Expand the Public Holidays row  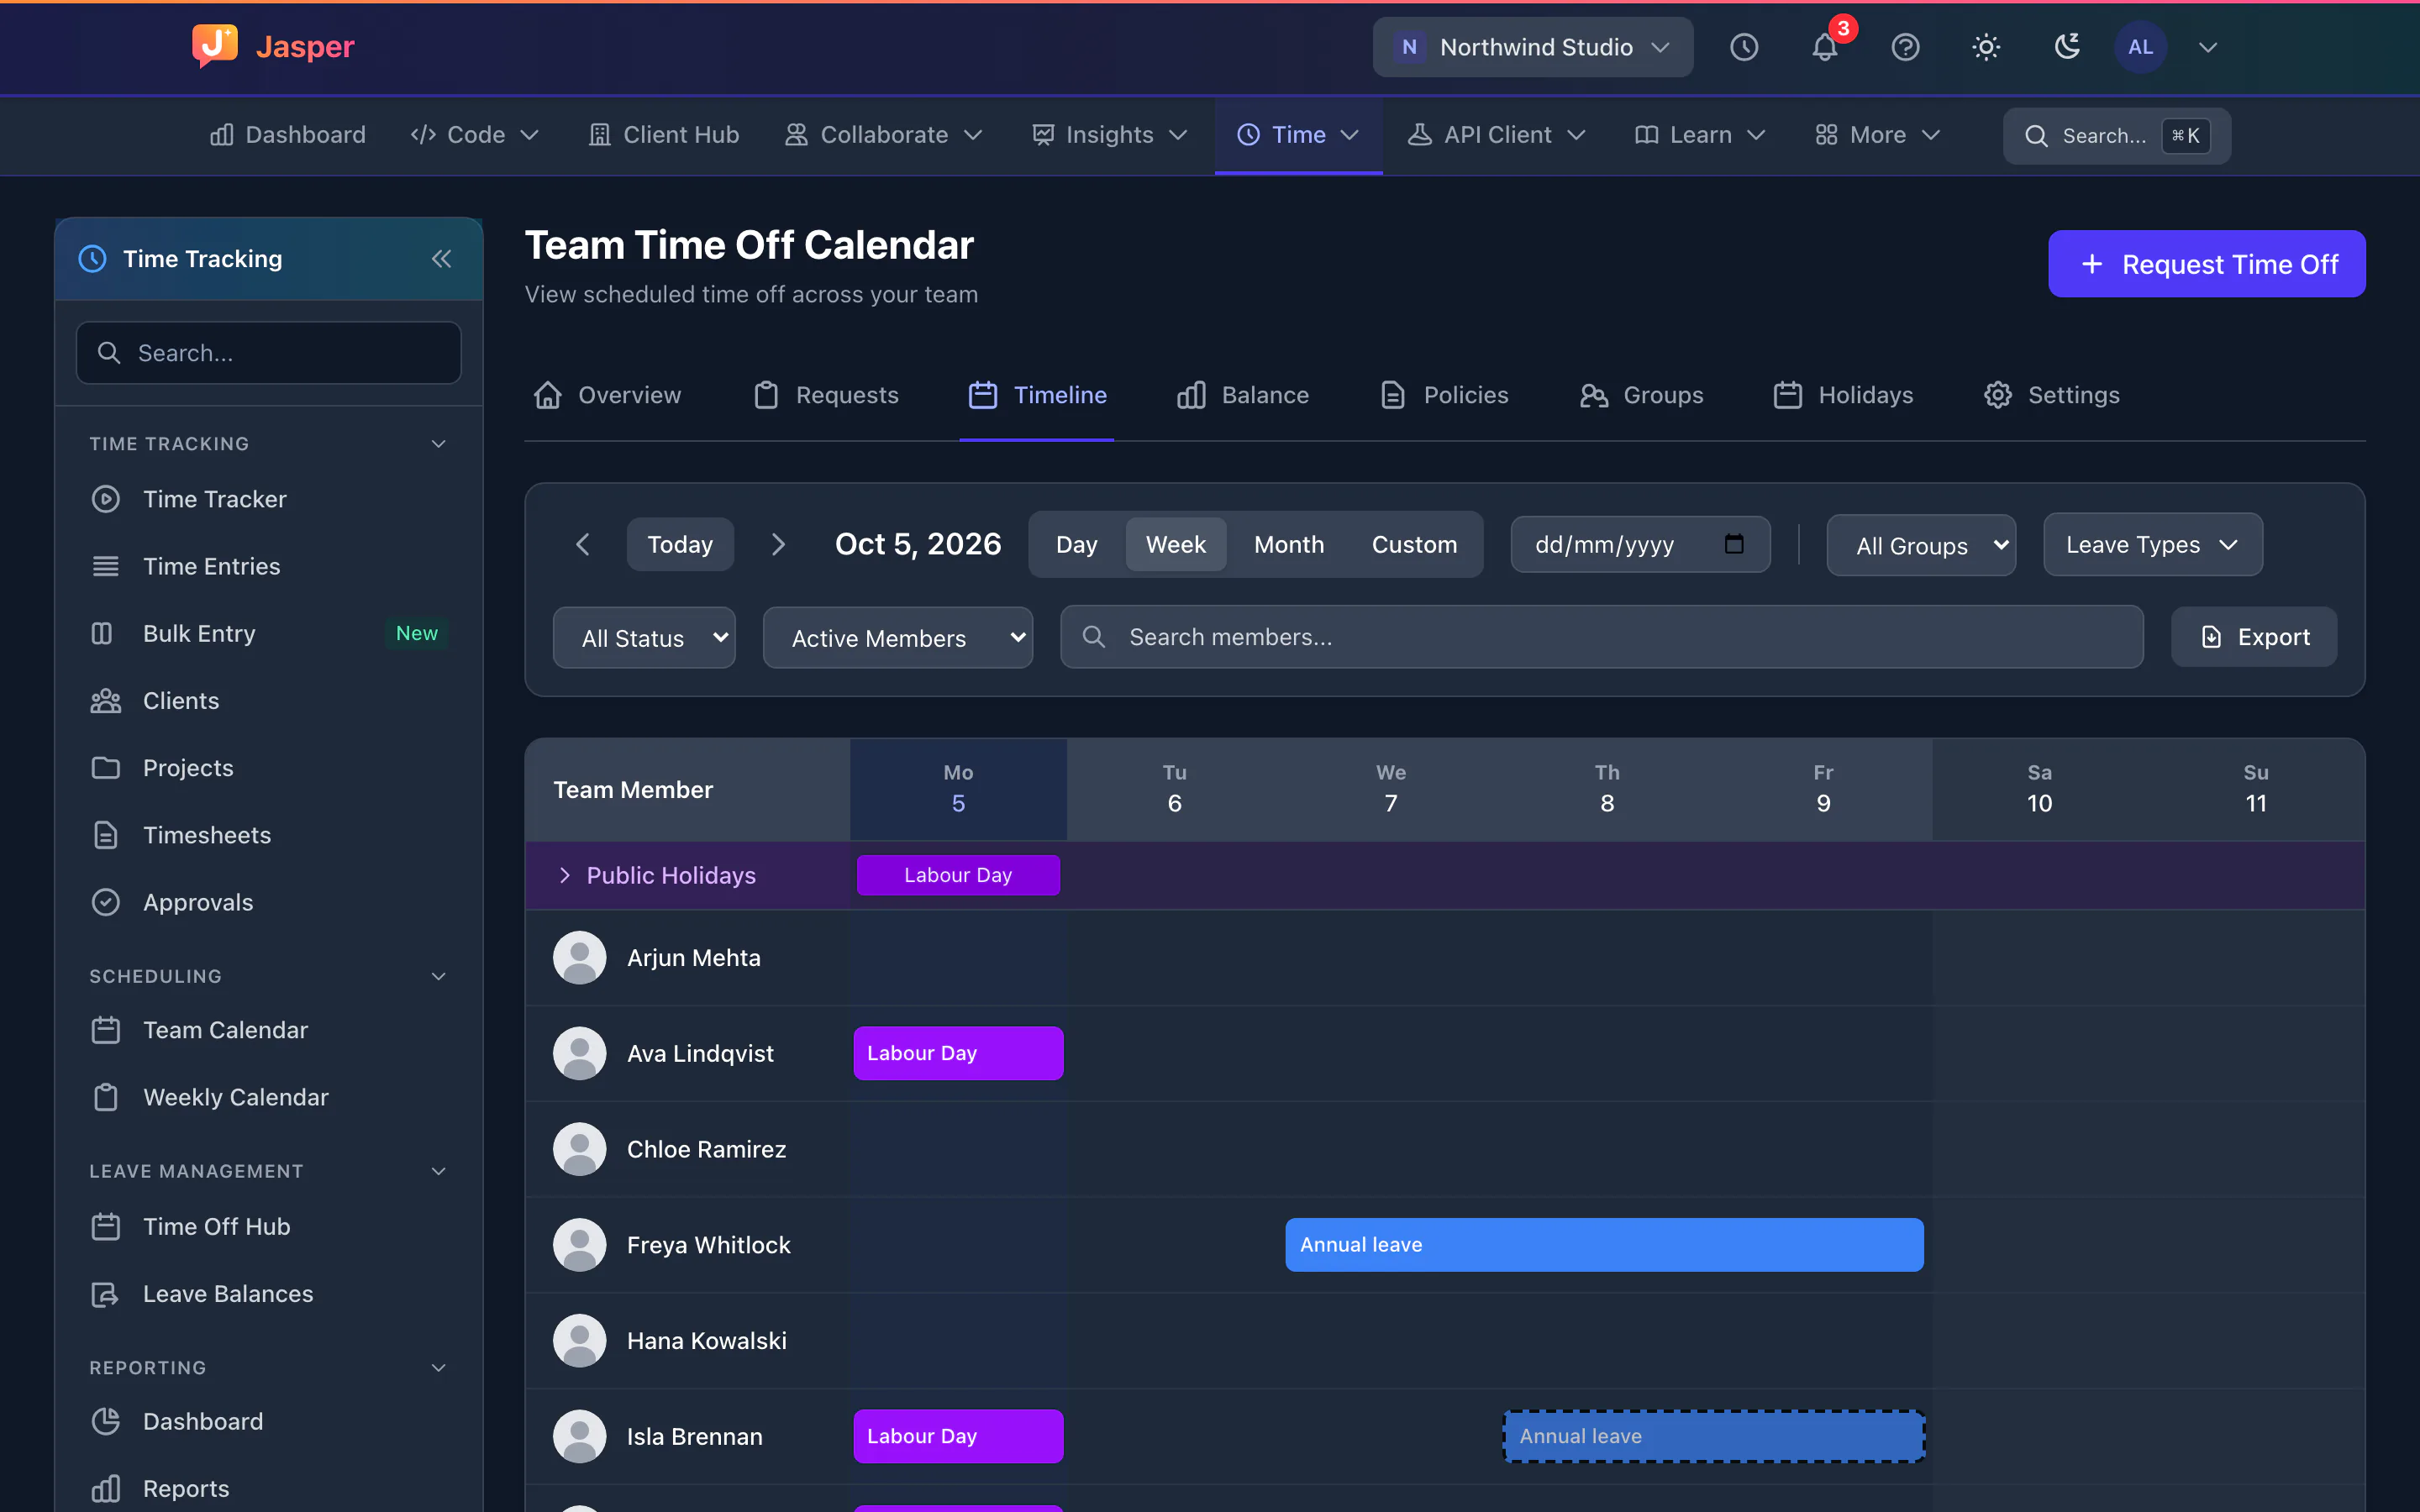[x=565, y=875]
